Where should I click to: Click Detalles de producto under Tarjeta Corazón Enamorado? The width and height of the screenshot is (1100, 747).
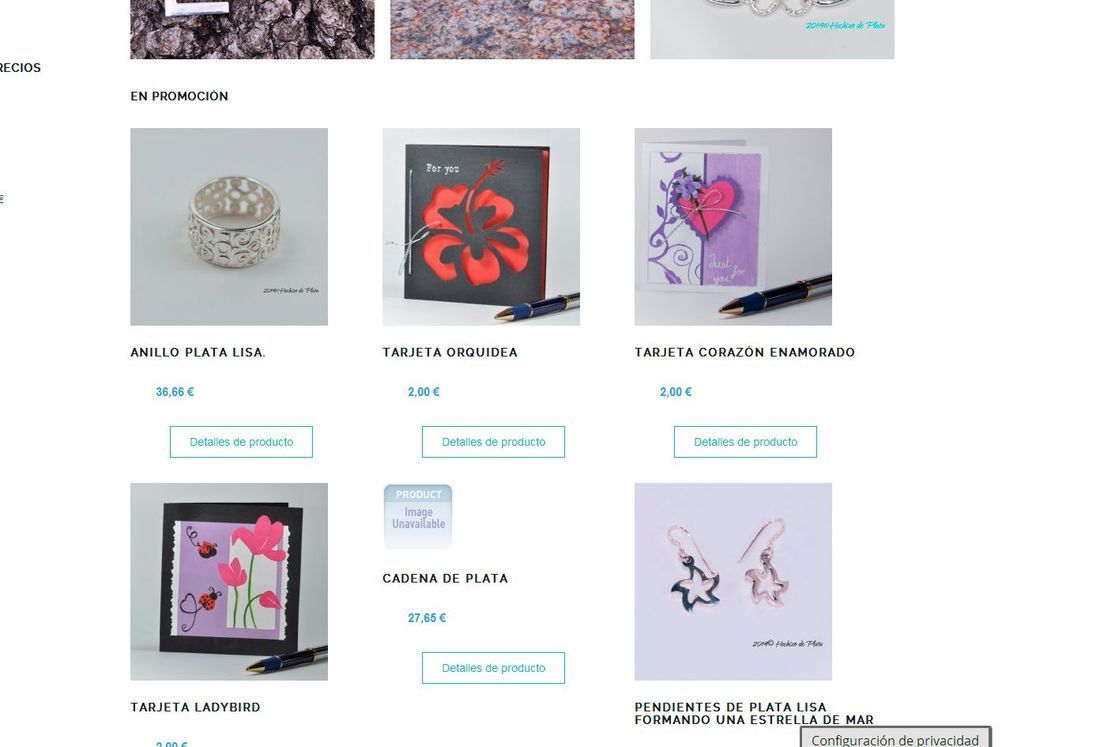click(x=745, y=442)
